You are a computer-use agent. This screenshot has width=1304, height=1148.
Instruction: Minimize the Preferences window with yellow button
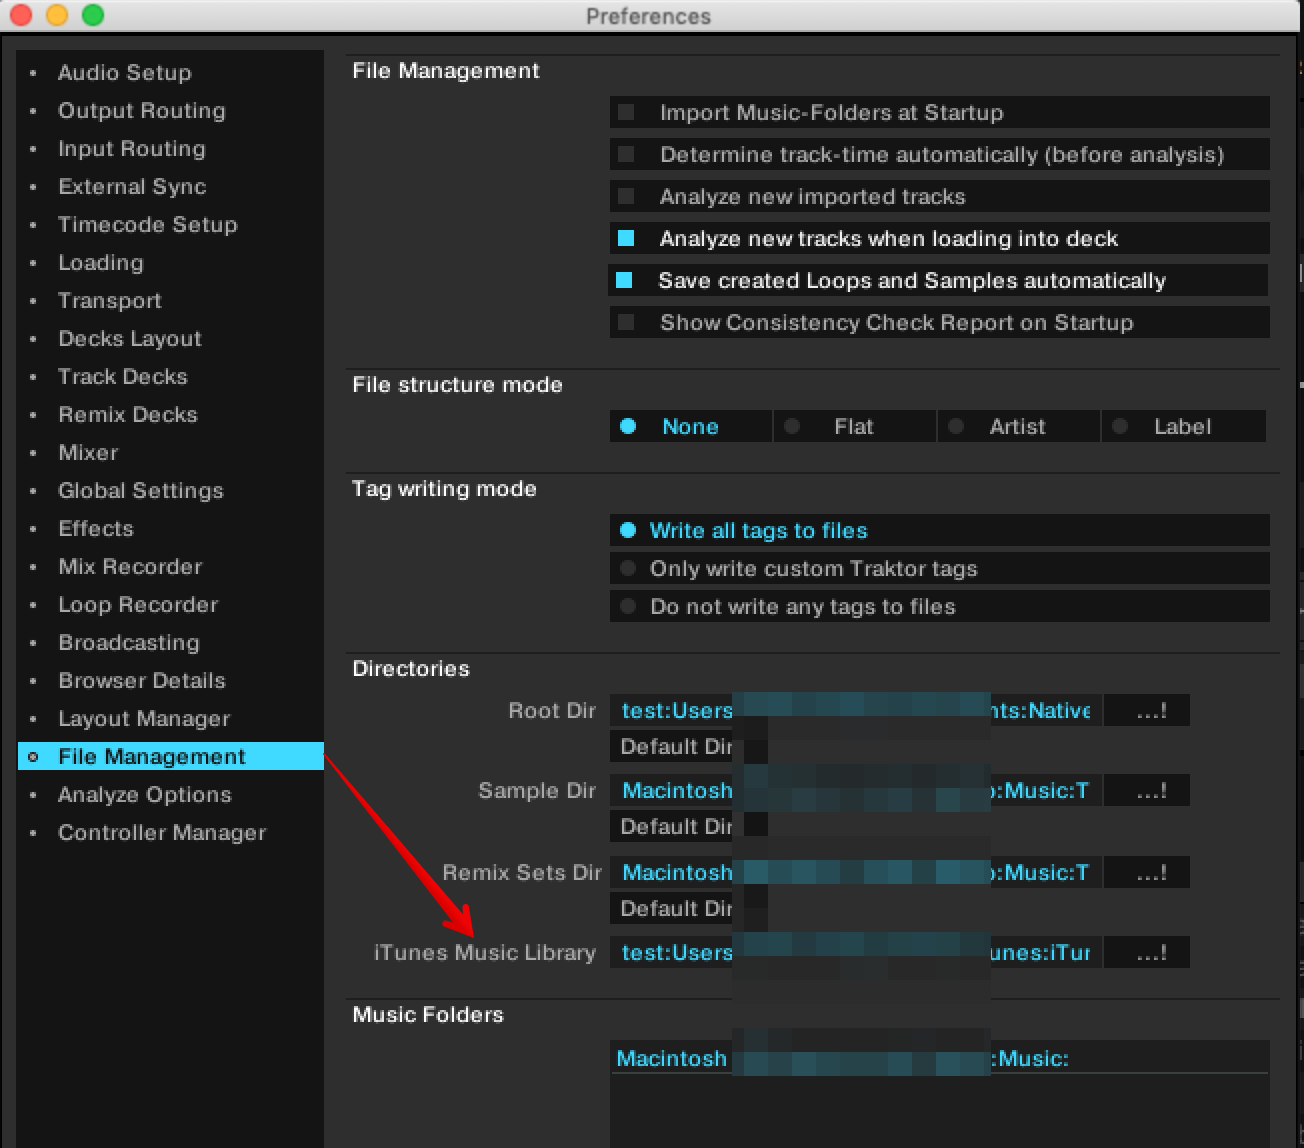[x=57, y=15]
